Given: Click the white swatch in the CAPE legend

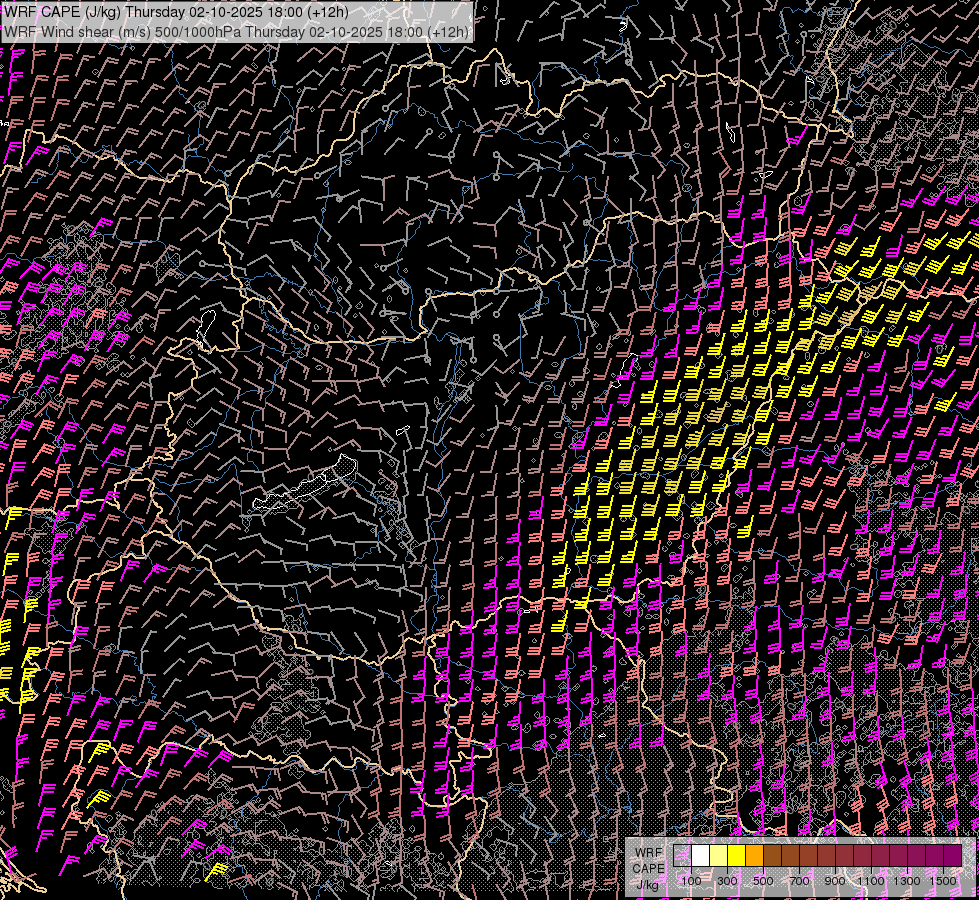Looking at the screenshot, I should 700,856.
